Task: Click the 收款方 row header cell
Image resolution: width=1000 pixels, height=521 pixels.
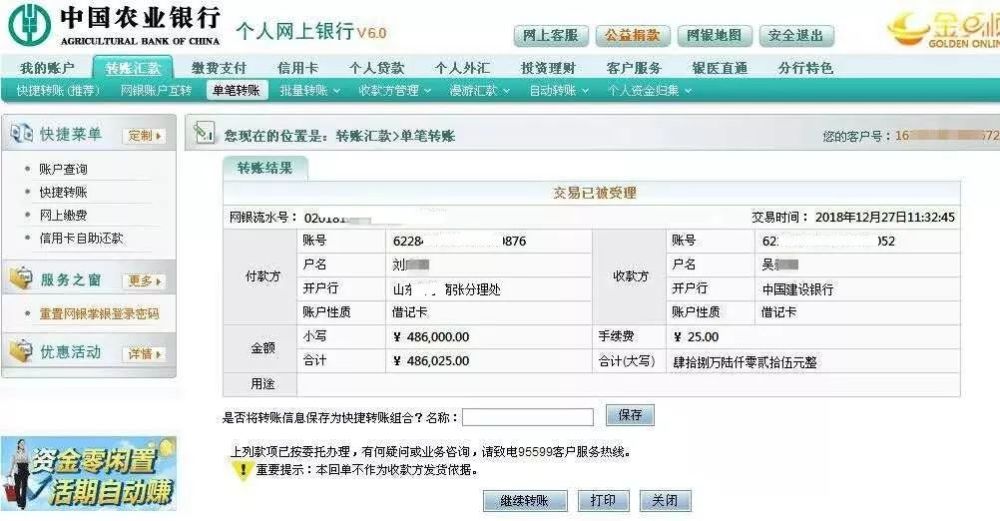Action: tap(629, 277)
